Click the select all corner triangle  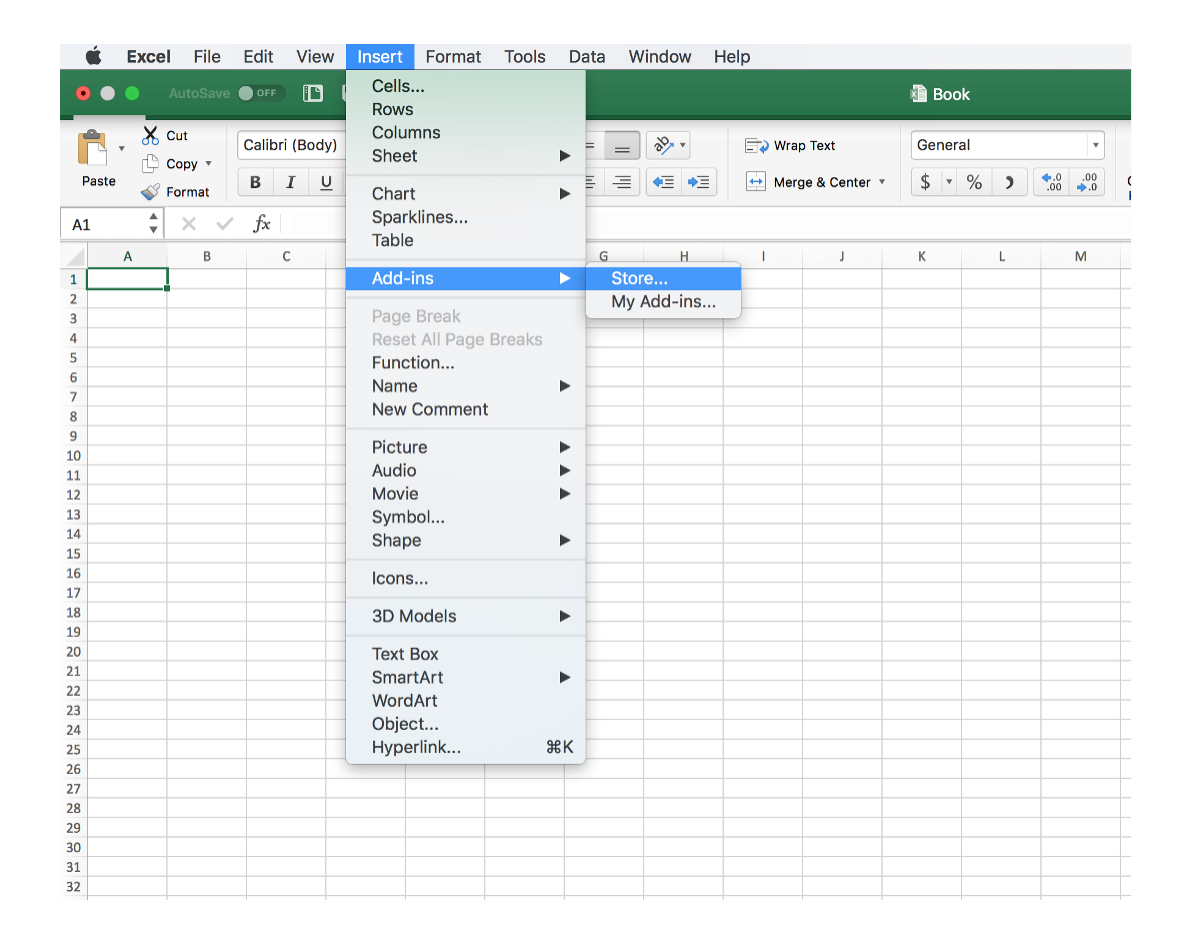point(76,256)
